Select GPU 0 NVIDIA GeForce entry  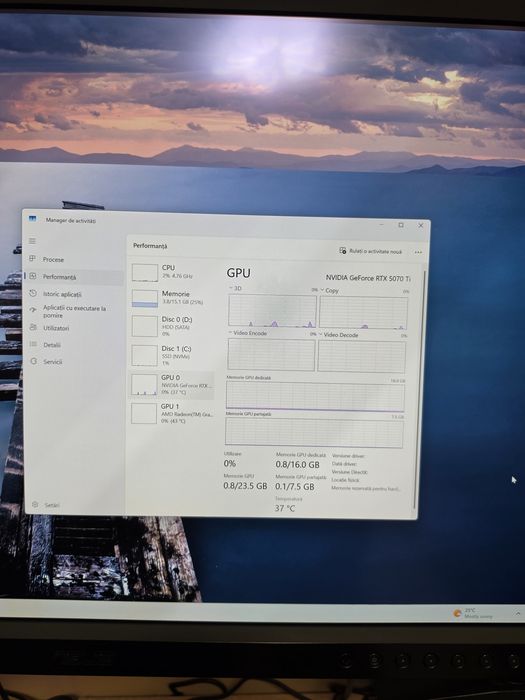coord(172,384)
